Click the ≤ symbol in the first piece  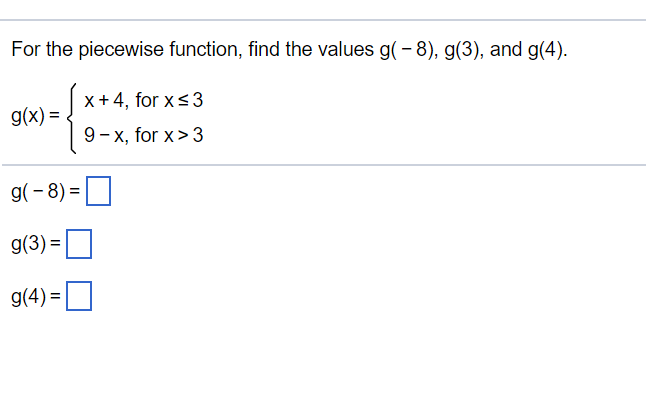point(183,101)
